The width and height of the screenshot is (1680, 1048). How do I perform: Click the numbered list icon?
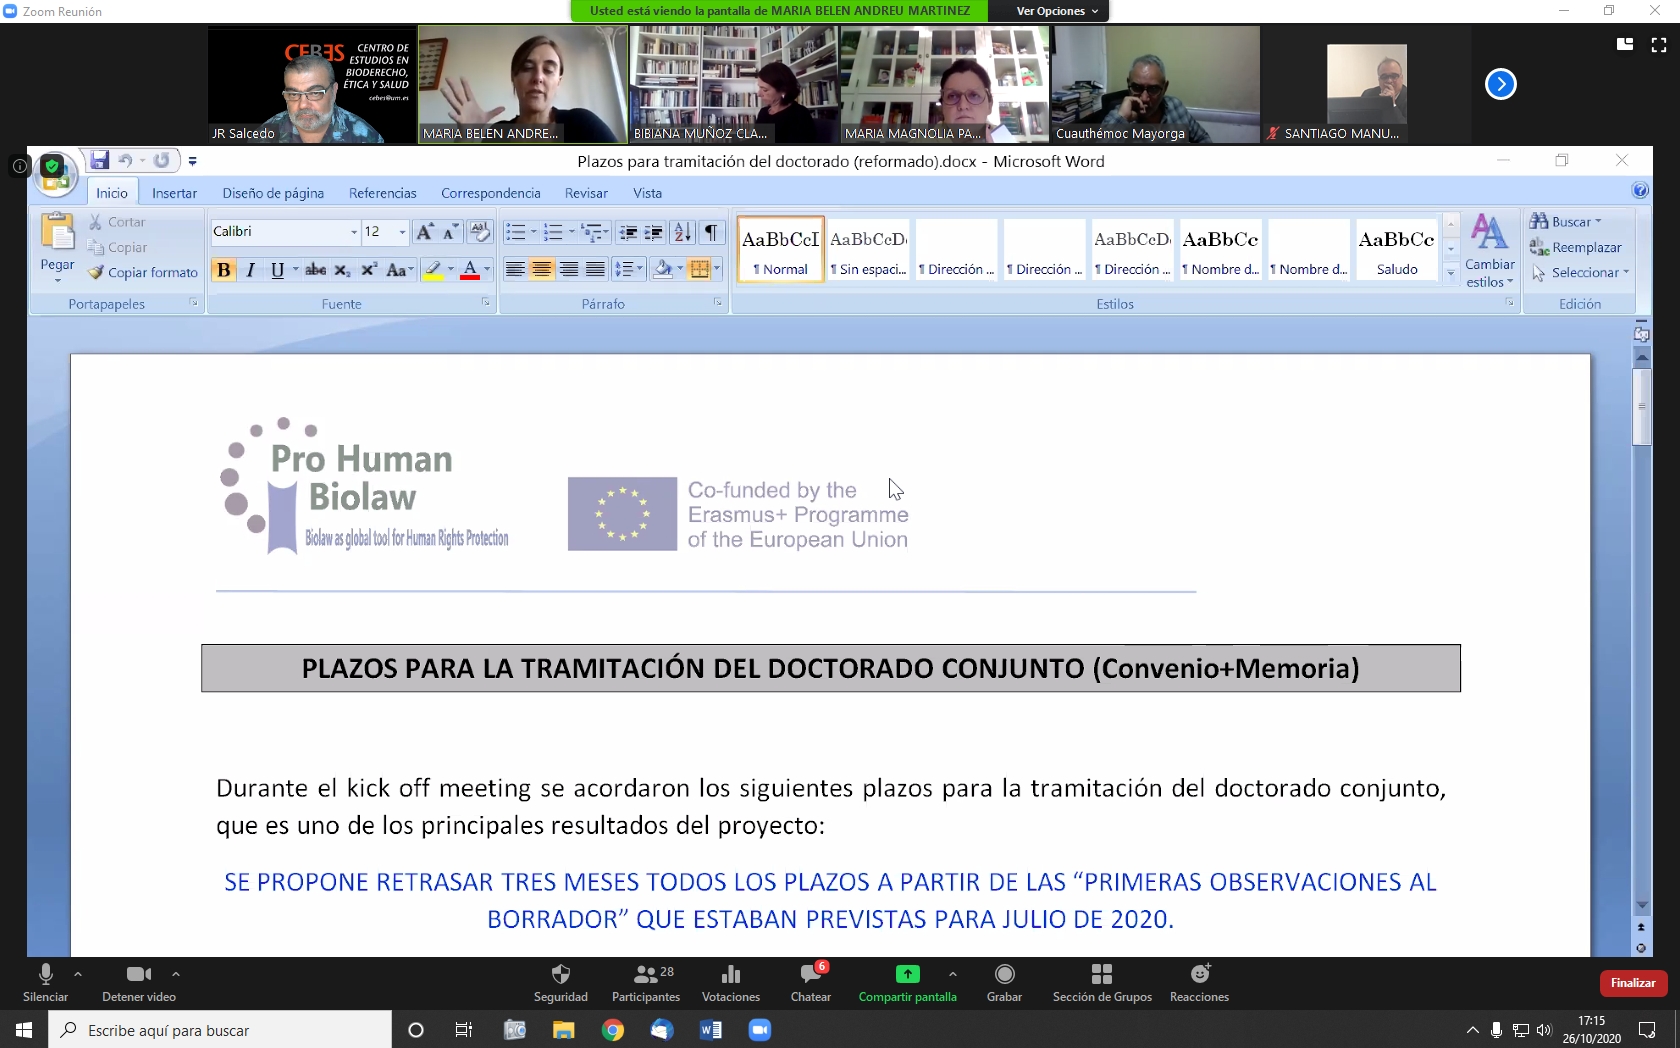(x=553, y=233)
